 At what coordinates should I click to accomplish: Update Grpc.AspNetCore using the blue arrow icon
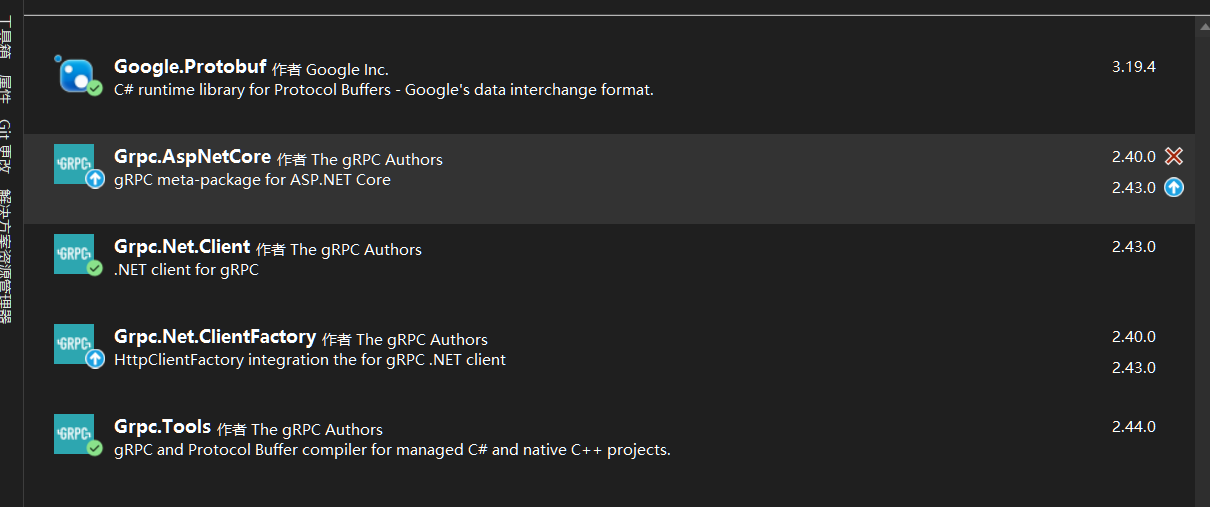[1174, 187]
